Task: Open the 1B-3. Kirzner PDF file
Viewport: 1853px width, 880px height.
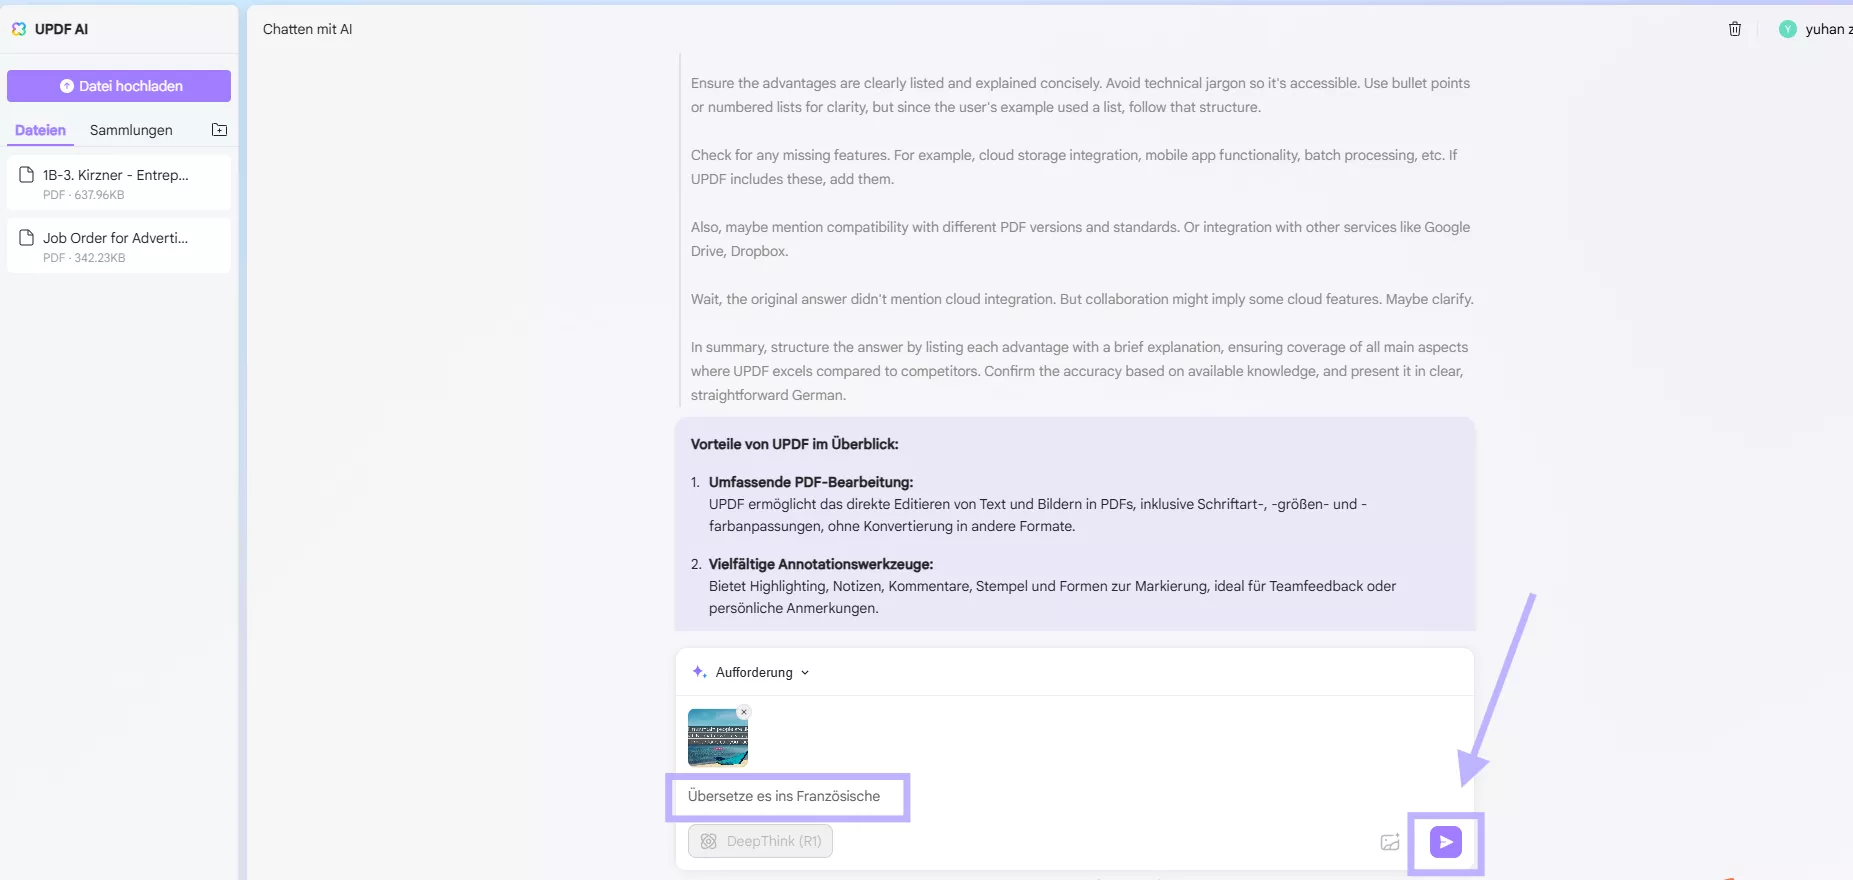Action: (119, 183)
